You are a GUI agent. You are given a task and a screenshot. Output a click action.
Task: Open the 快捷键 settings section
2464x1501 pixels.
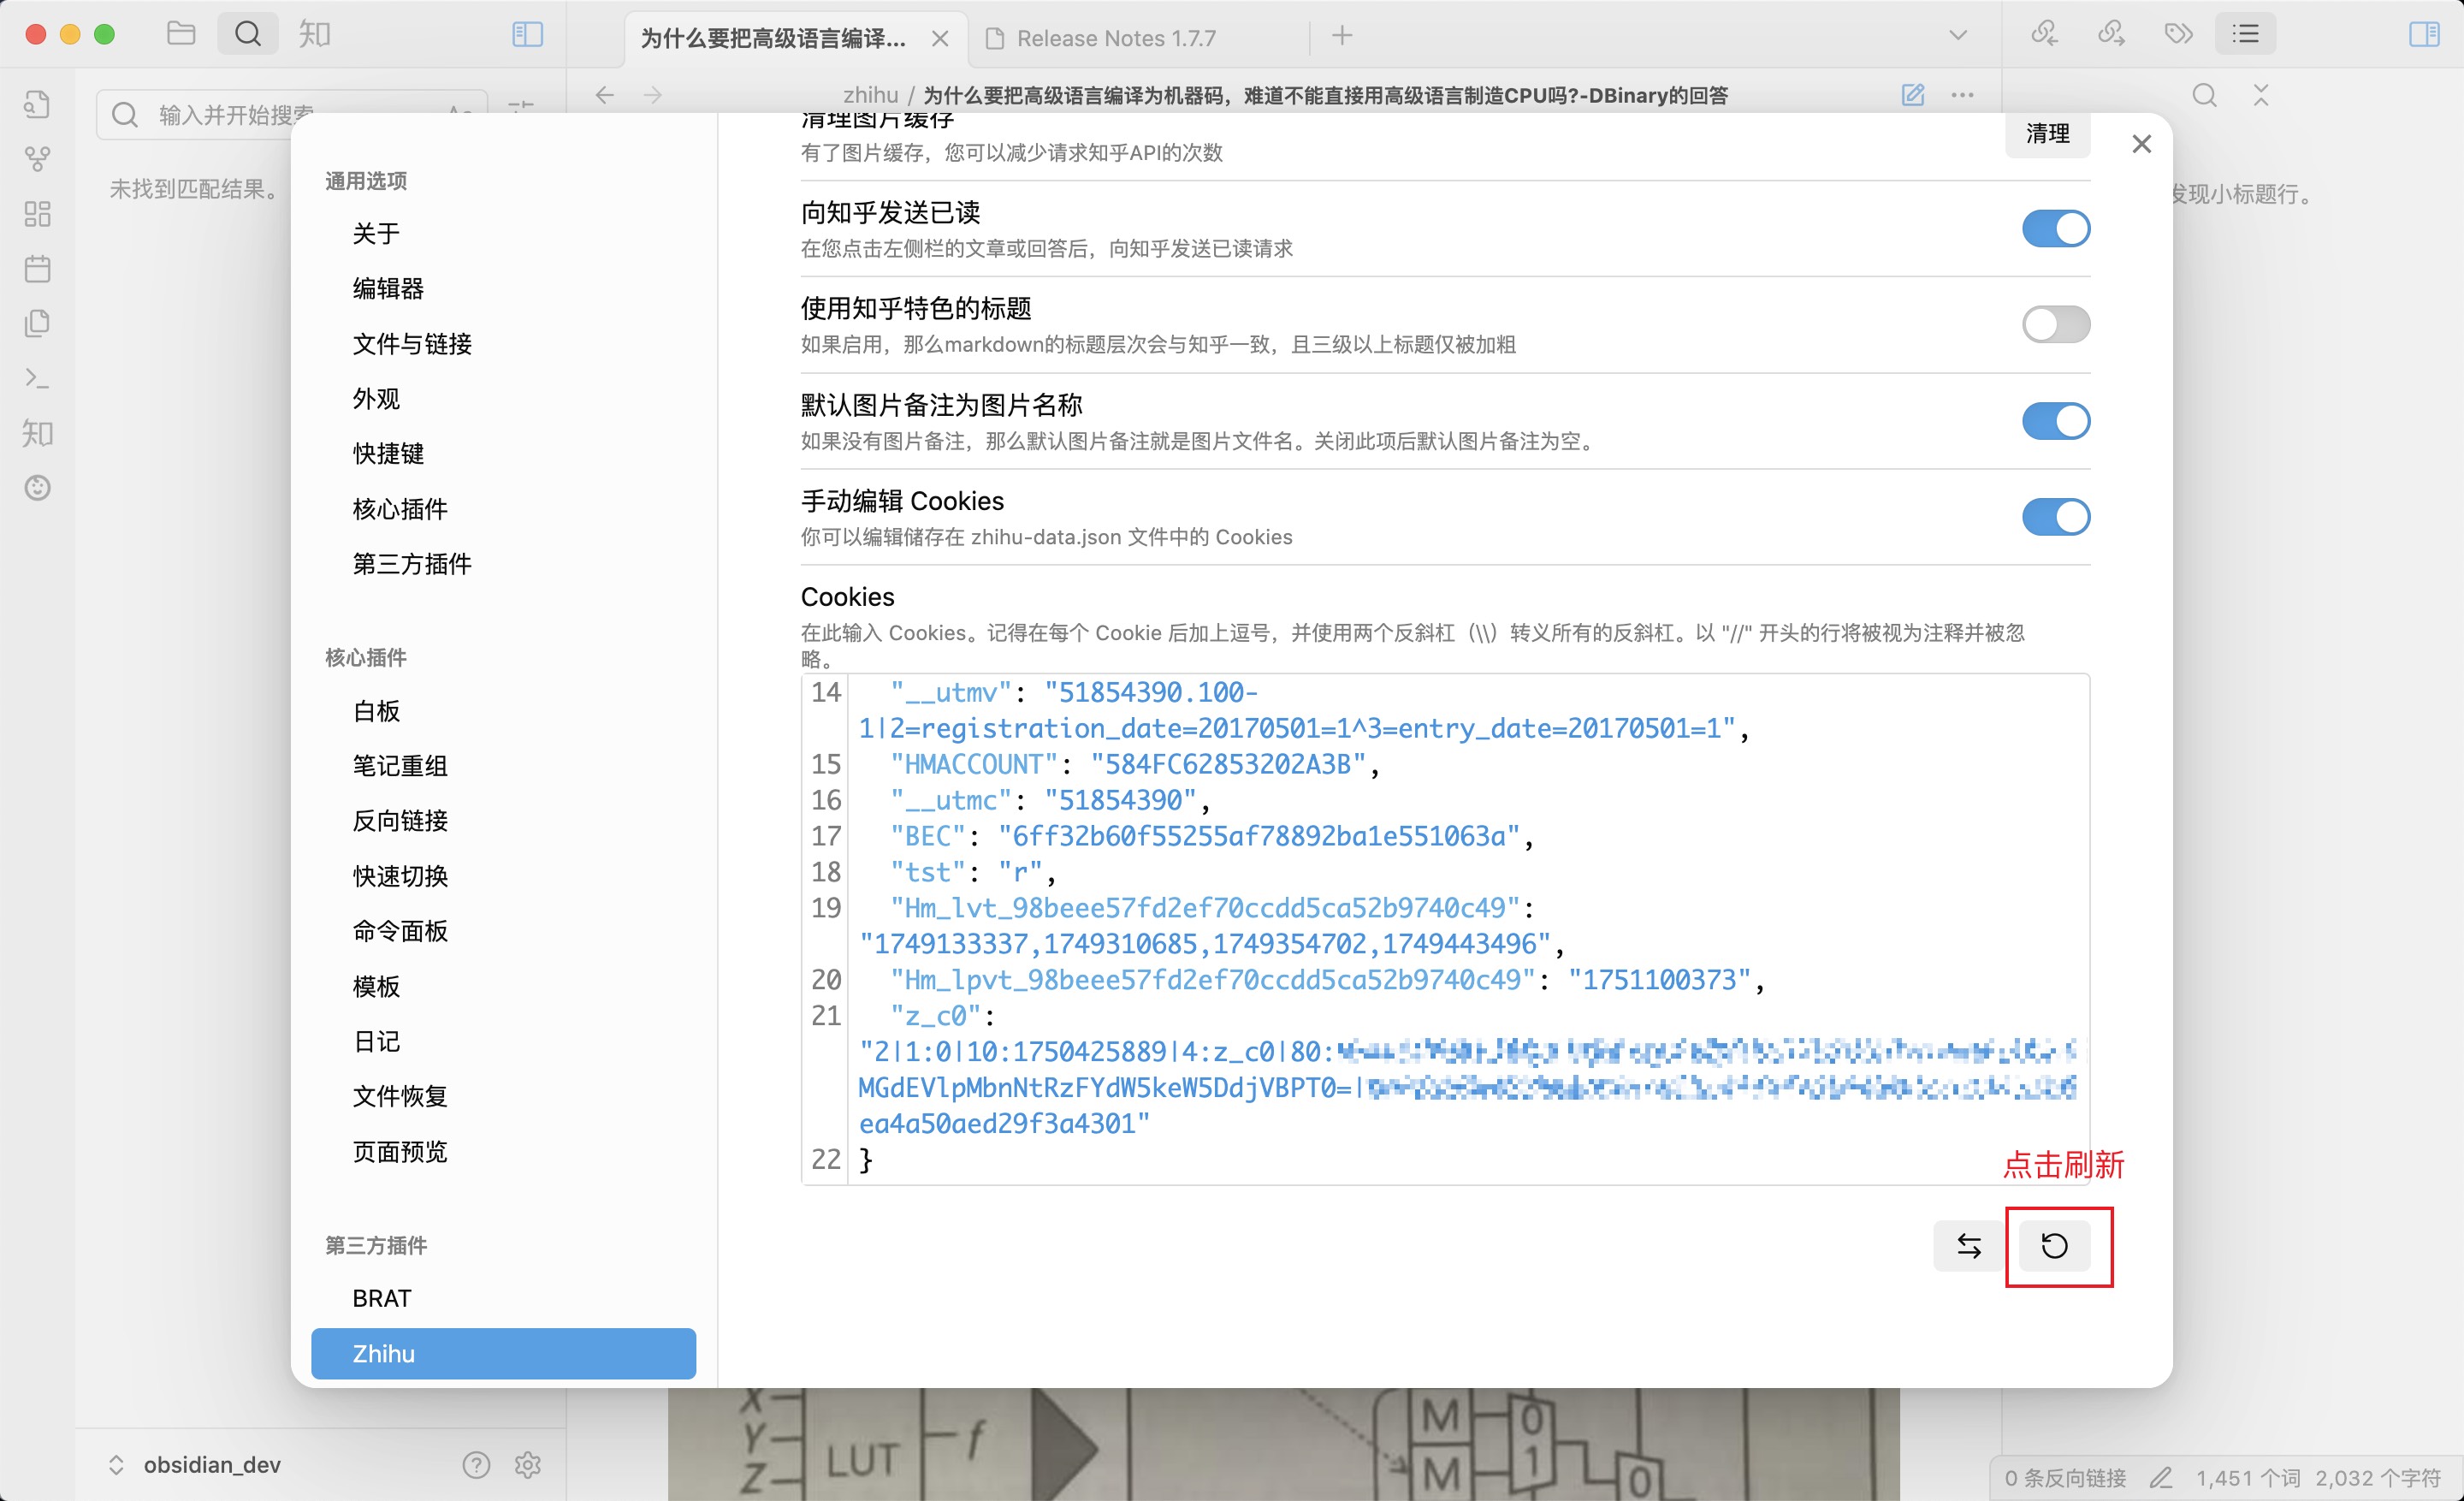388,454
